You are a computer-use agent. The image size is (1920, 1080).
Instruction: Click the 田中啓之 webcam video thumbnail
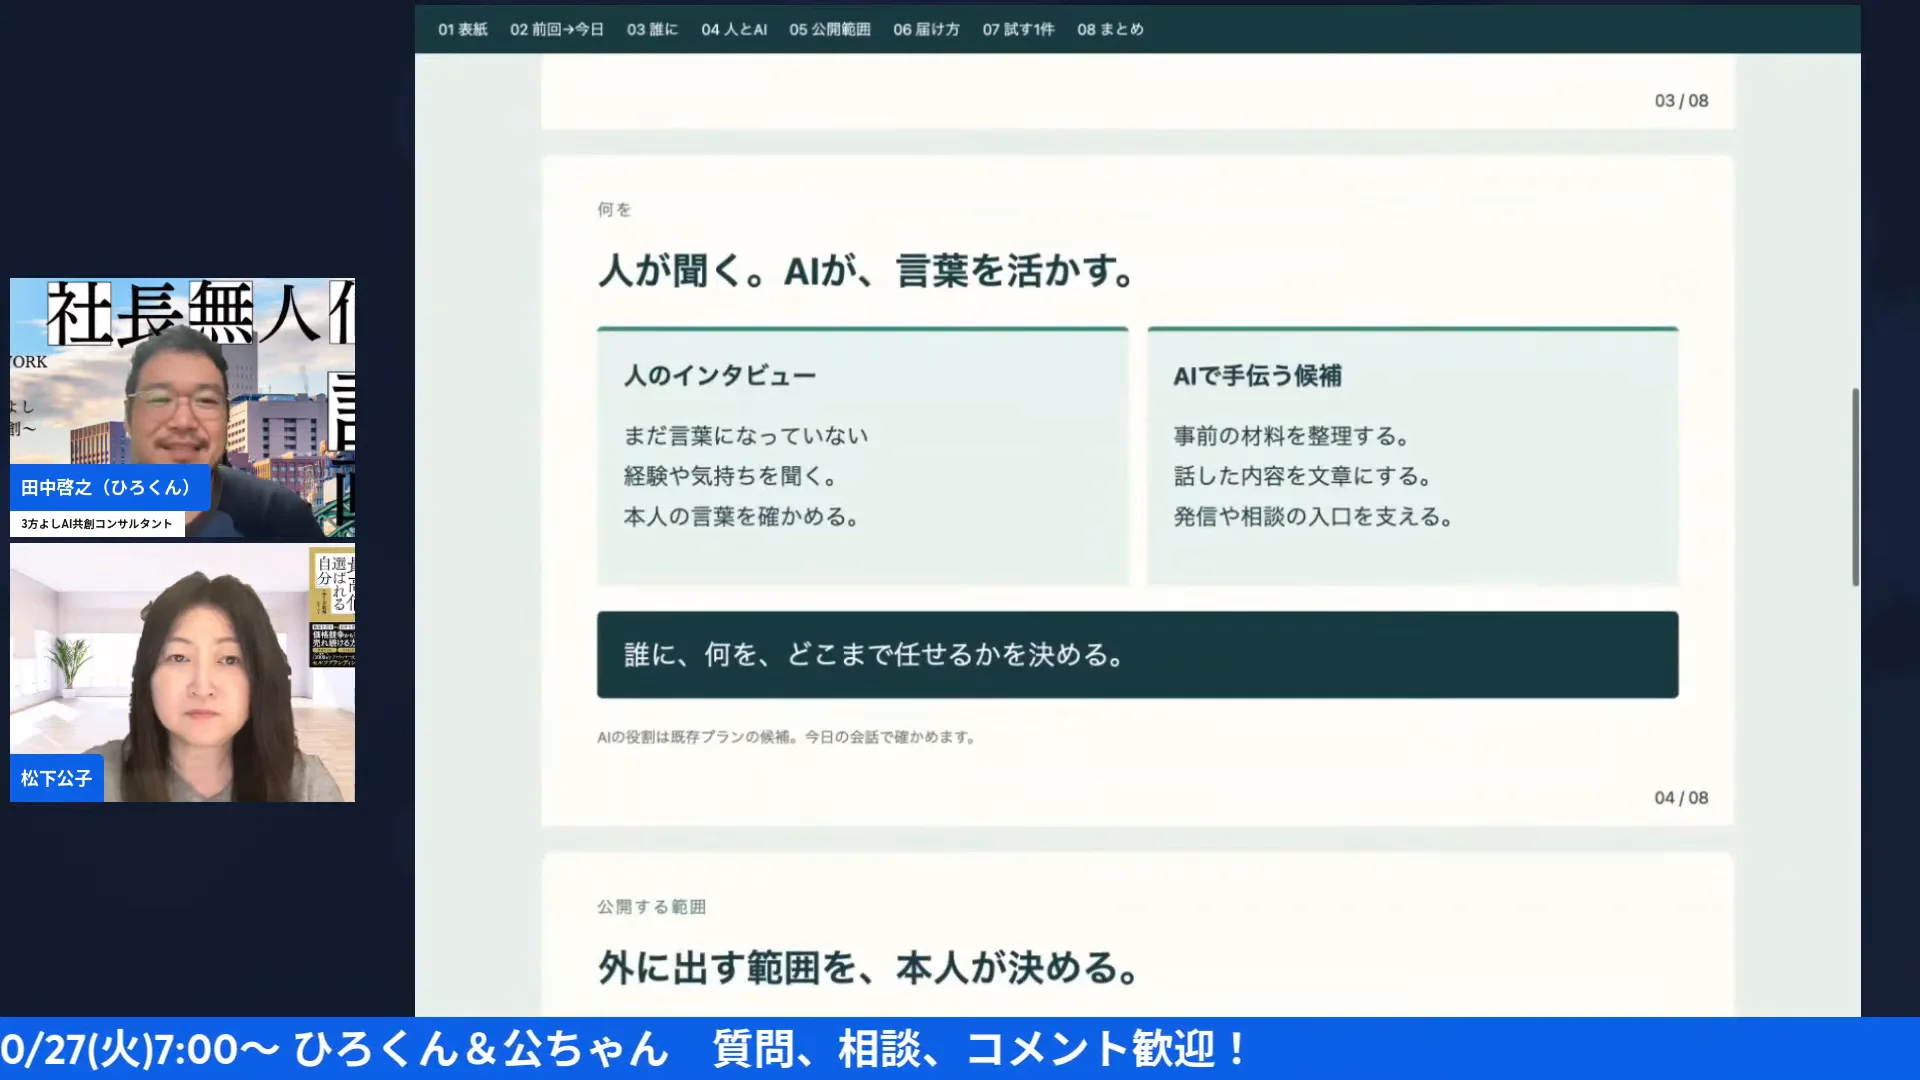coord(182,409)
